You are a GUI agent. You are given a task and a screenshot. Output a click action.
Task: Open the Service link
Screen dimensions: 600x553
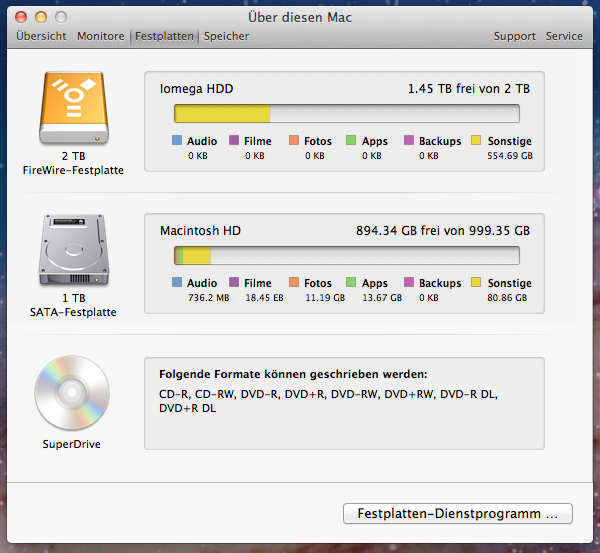click(564, 36)
